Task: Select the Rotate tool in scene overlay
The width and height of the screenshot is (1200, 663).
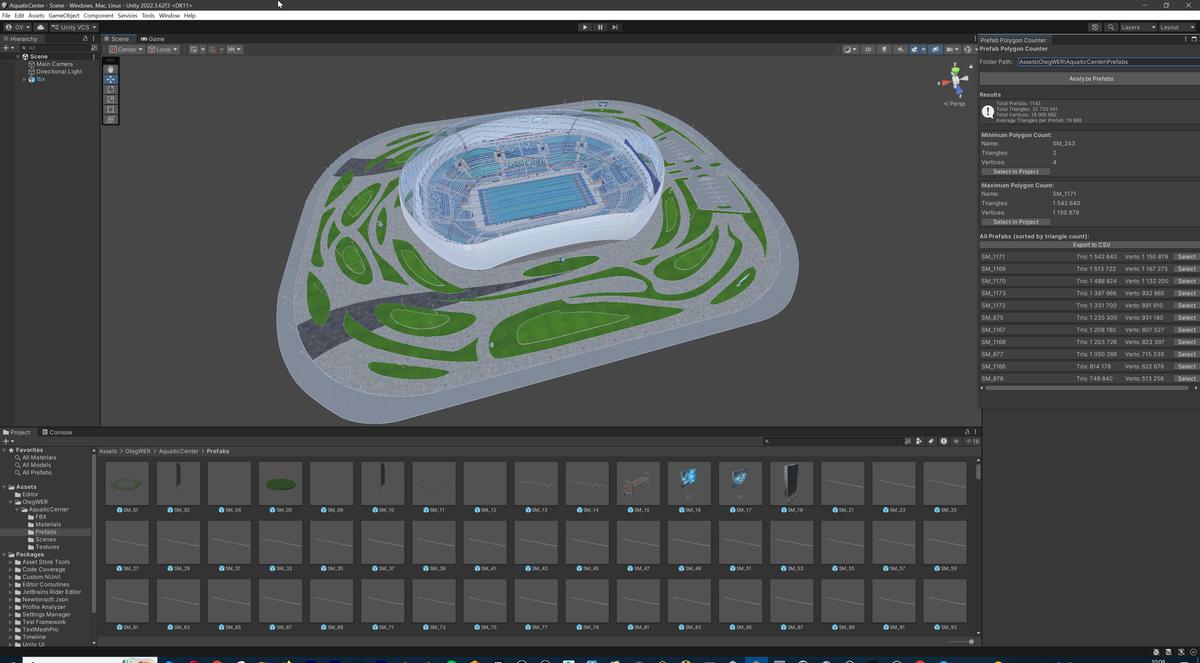Action: coord(111,89)
